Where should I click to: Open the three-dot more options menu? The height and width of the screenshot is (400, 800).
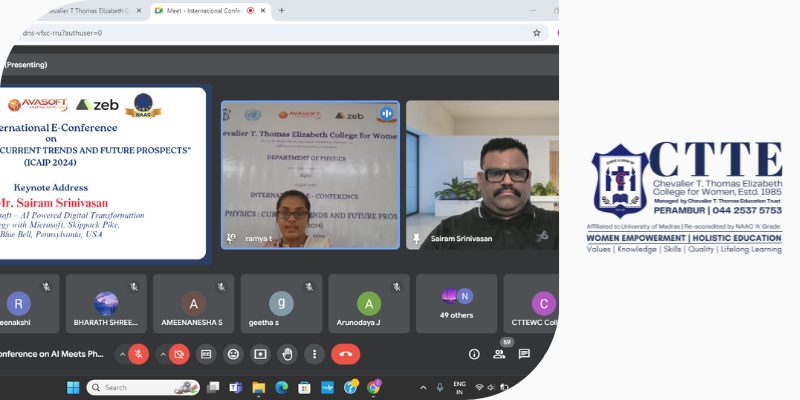click(314, 354)
